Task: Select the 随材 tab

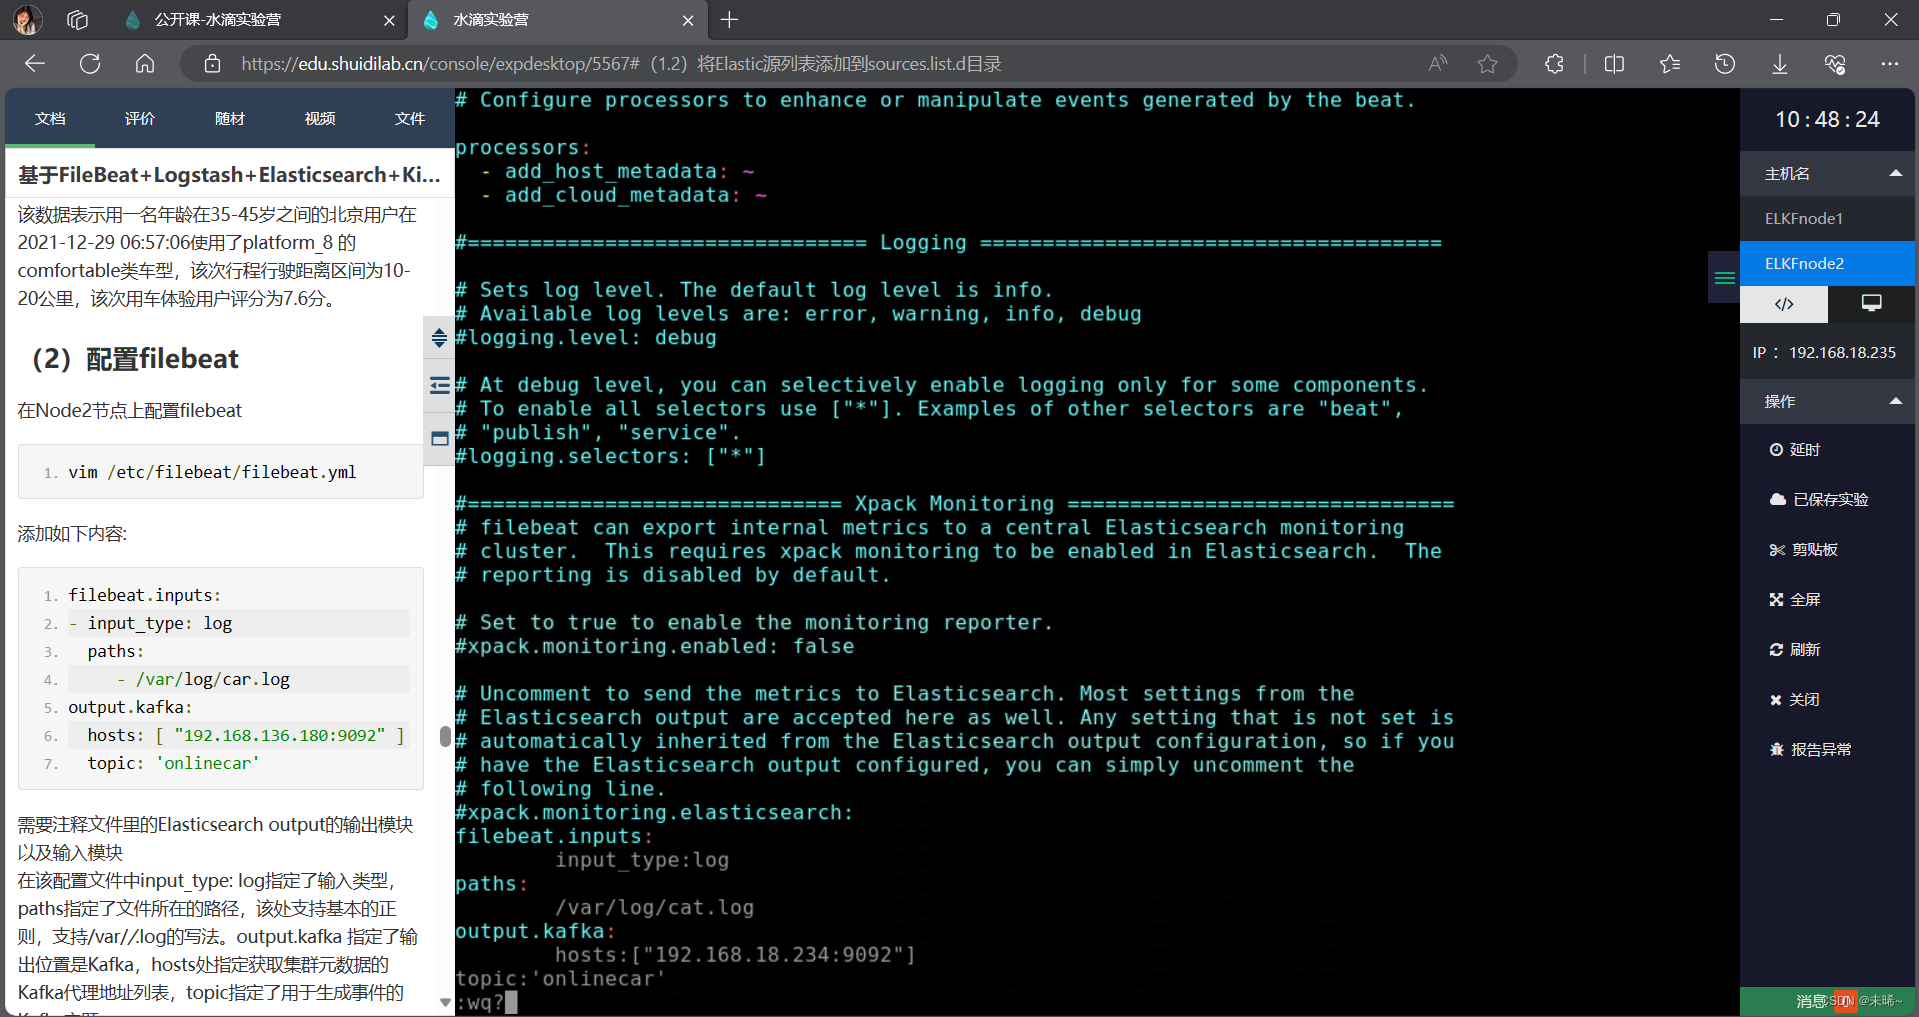Action: click(230, 118)
